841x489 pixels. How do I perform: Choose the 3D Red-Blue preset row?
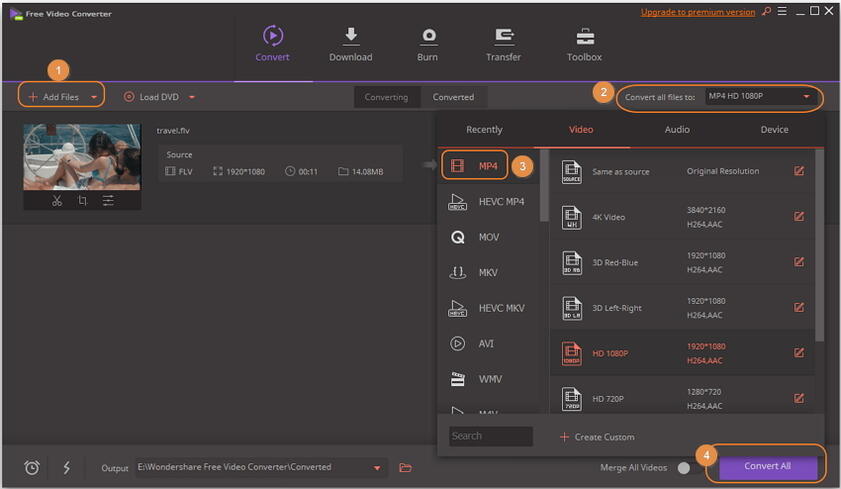click(x=682, y=262)
